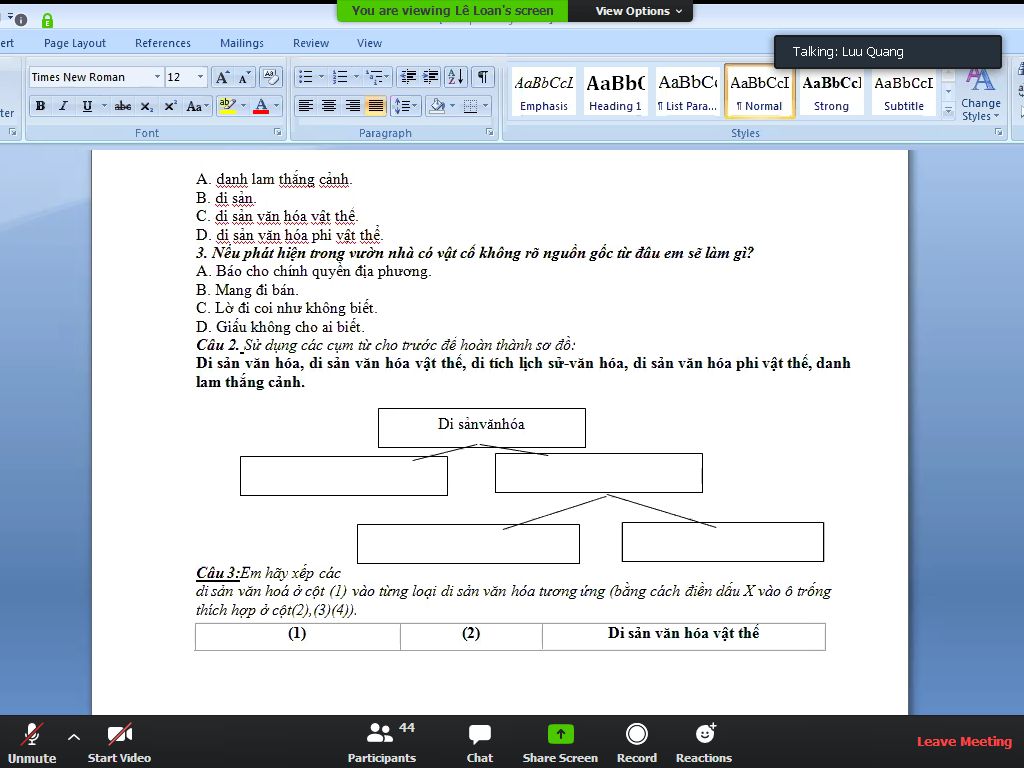Toggle Underline formatting button
This screenshot has height=768, width=1024.
coord(87,106)
